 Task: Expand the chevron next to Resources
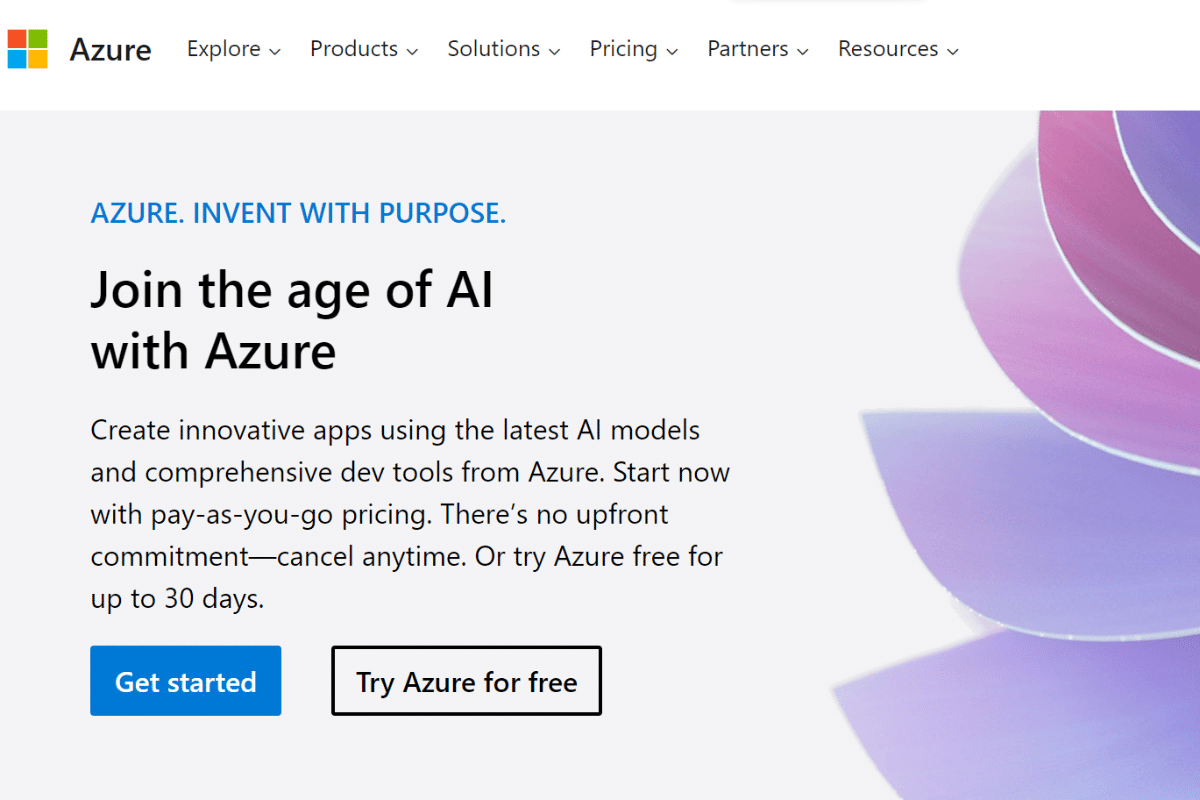point(953,51)
